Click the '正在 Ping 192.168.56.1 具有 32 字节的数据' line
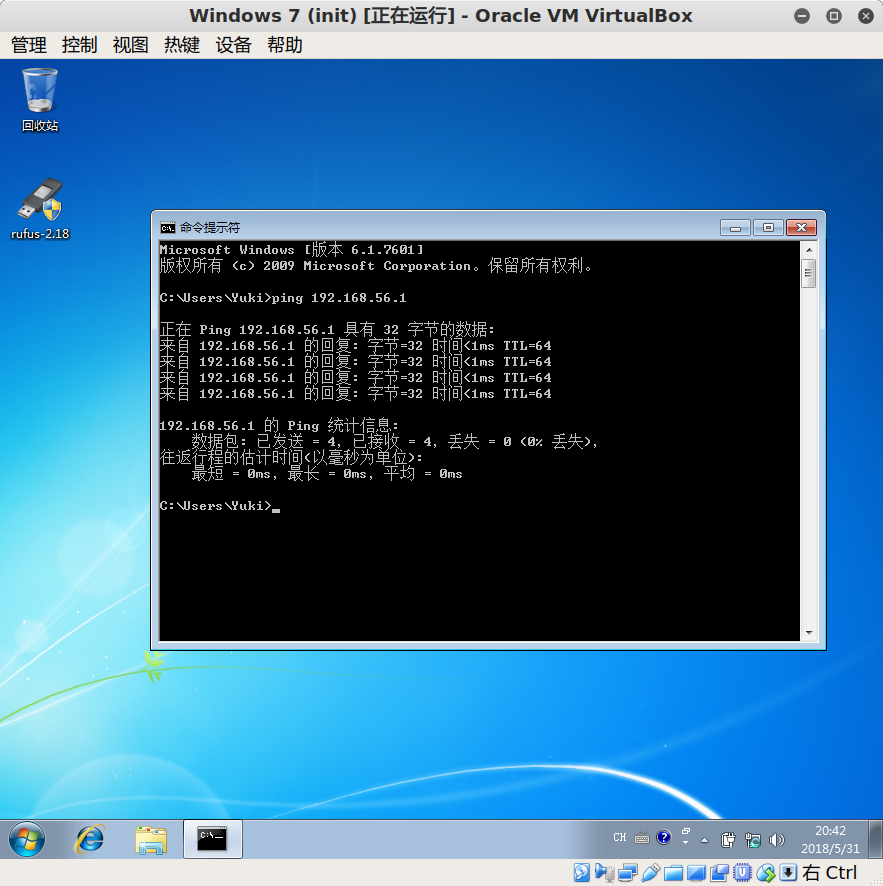Screen dimensions: 883x886 point(327,329)
